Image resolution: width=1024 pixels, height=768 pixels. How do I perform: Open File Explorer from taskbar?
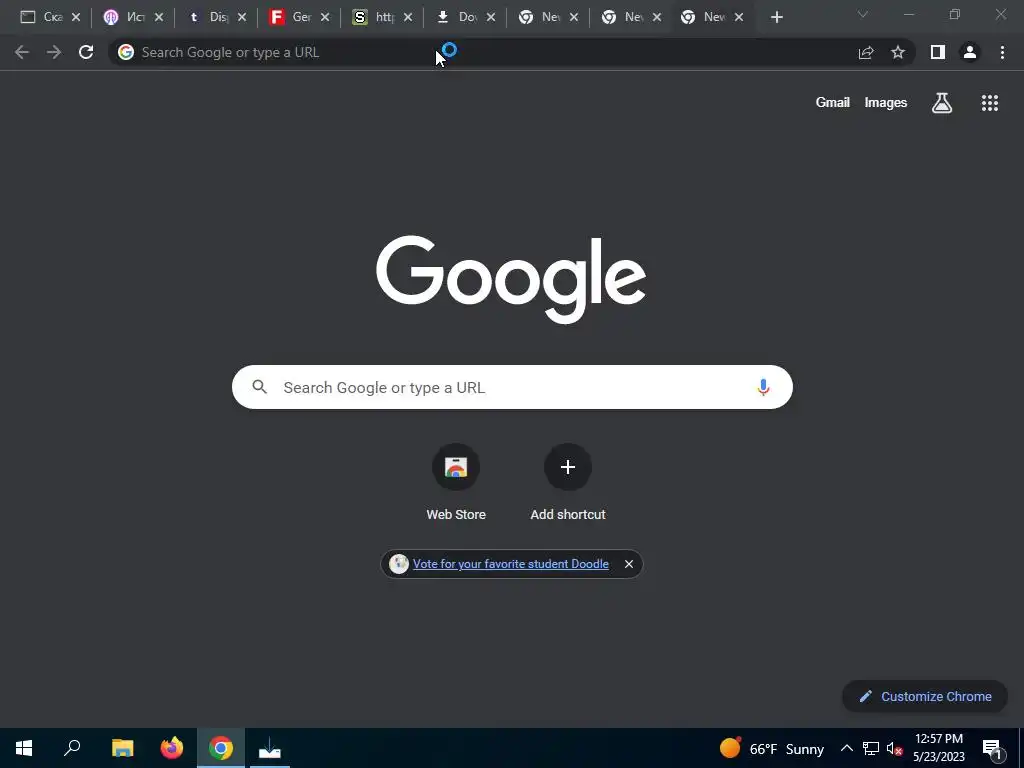pyautogui.click(x=122, y=748)
